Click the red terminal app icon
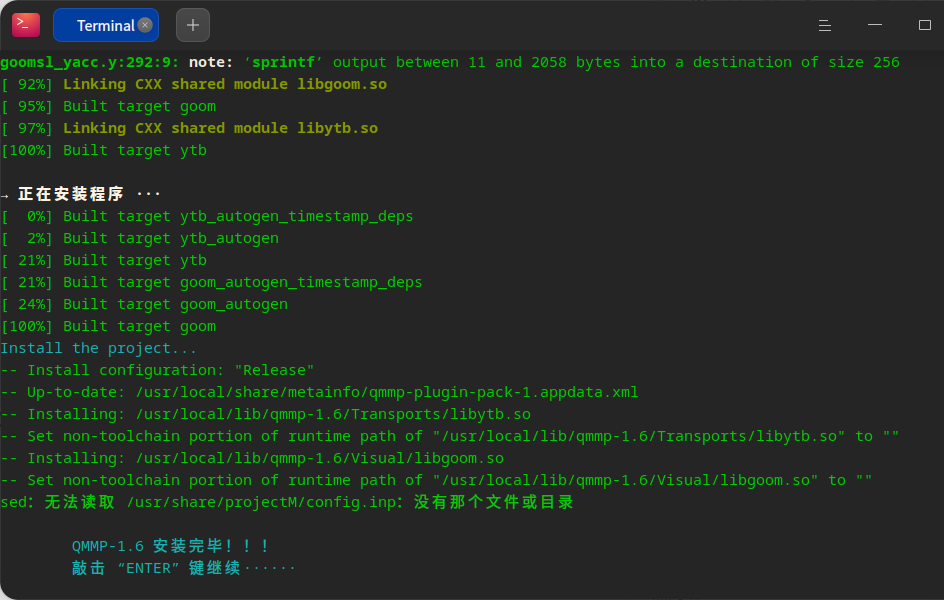Screen dimensions: 944x600 click(26, 25)
